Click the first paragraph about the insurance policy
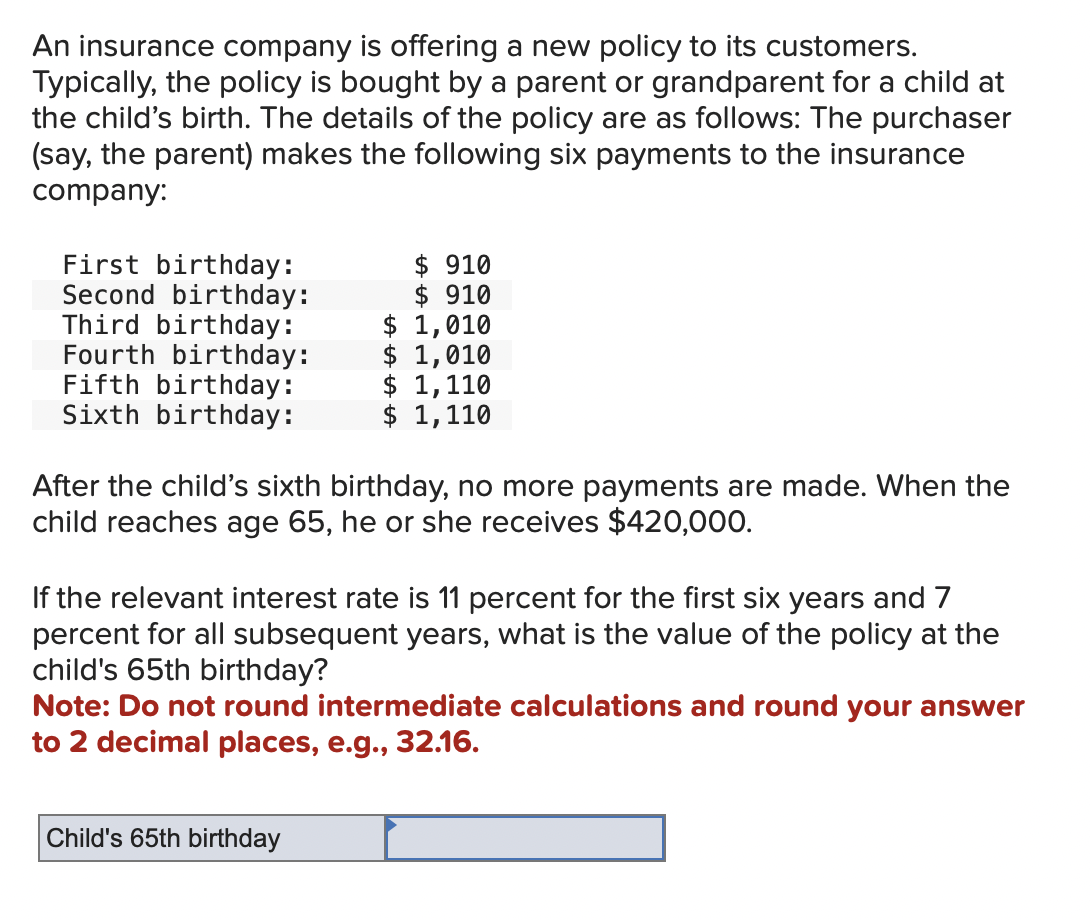 (521, 118)
